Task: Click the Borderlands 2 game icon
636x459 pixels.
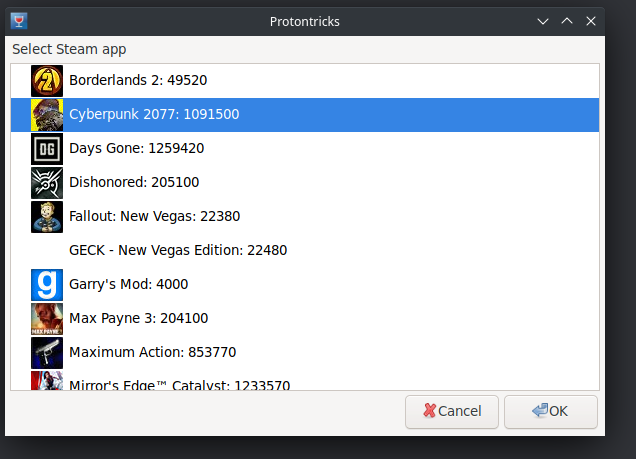Action: click(47, 80)
